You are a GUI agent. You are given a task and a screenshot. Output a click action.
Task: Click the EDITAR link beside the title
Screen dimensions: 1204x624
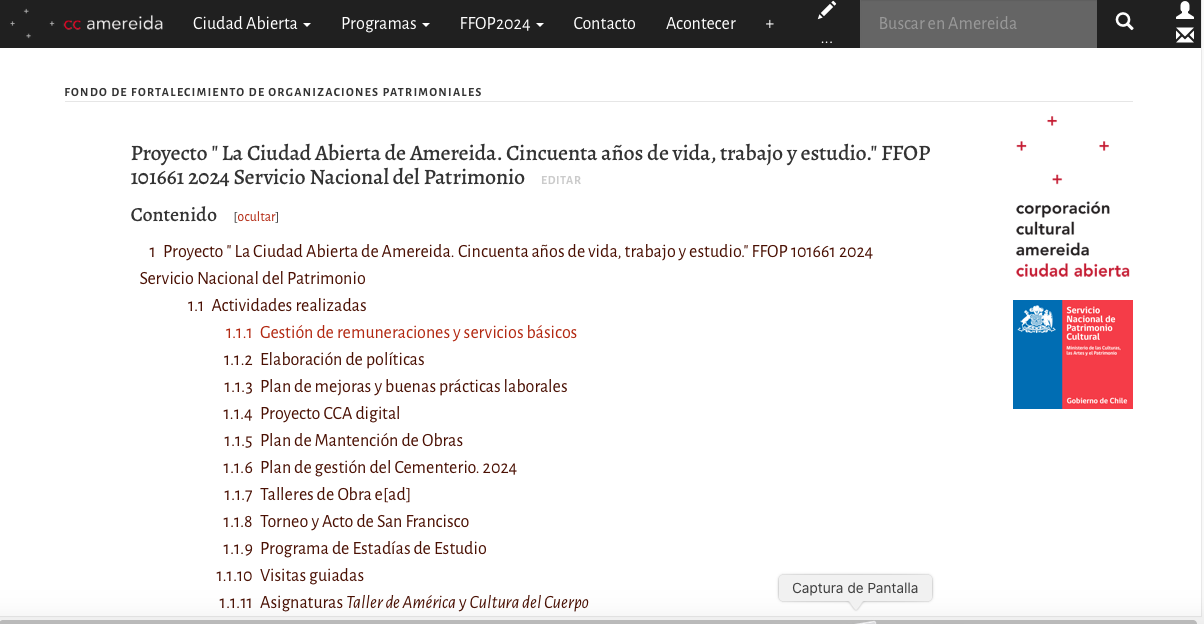(x=560, y=181)
